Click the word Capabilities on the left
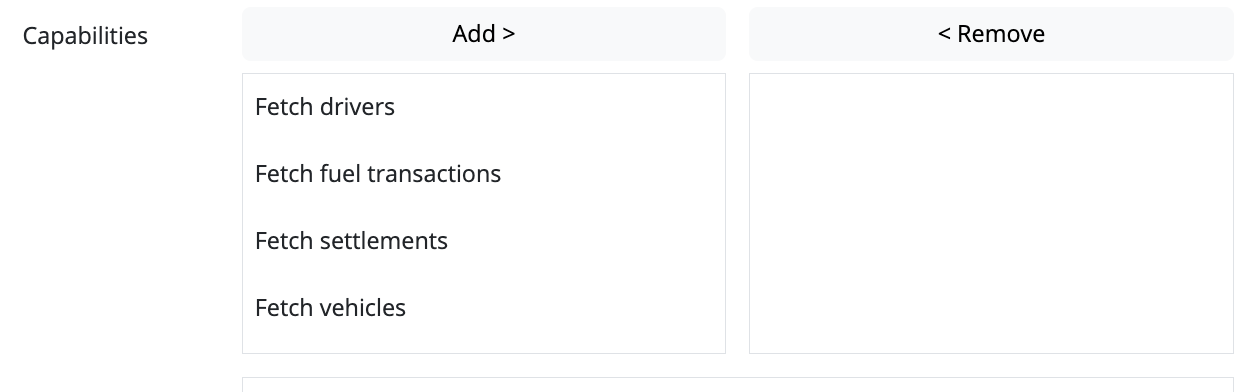1242x392 pixels. (x=85, y=36)
